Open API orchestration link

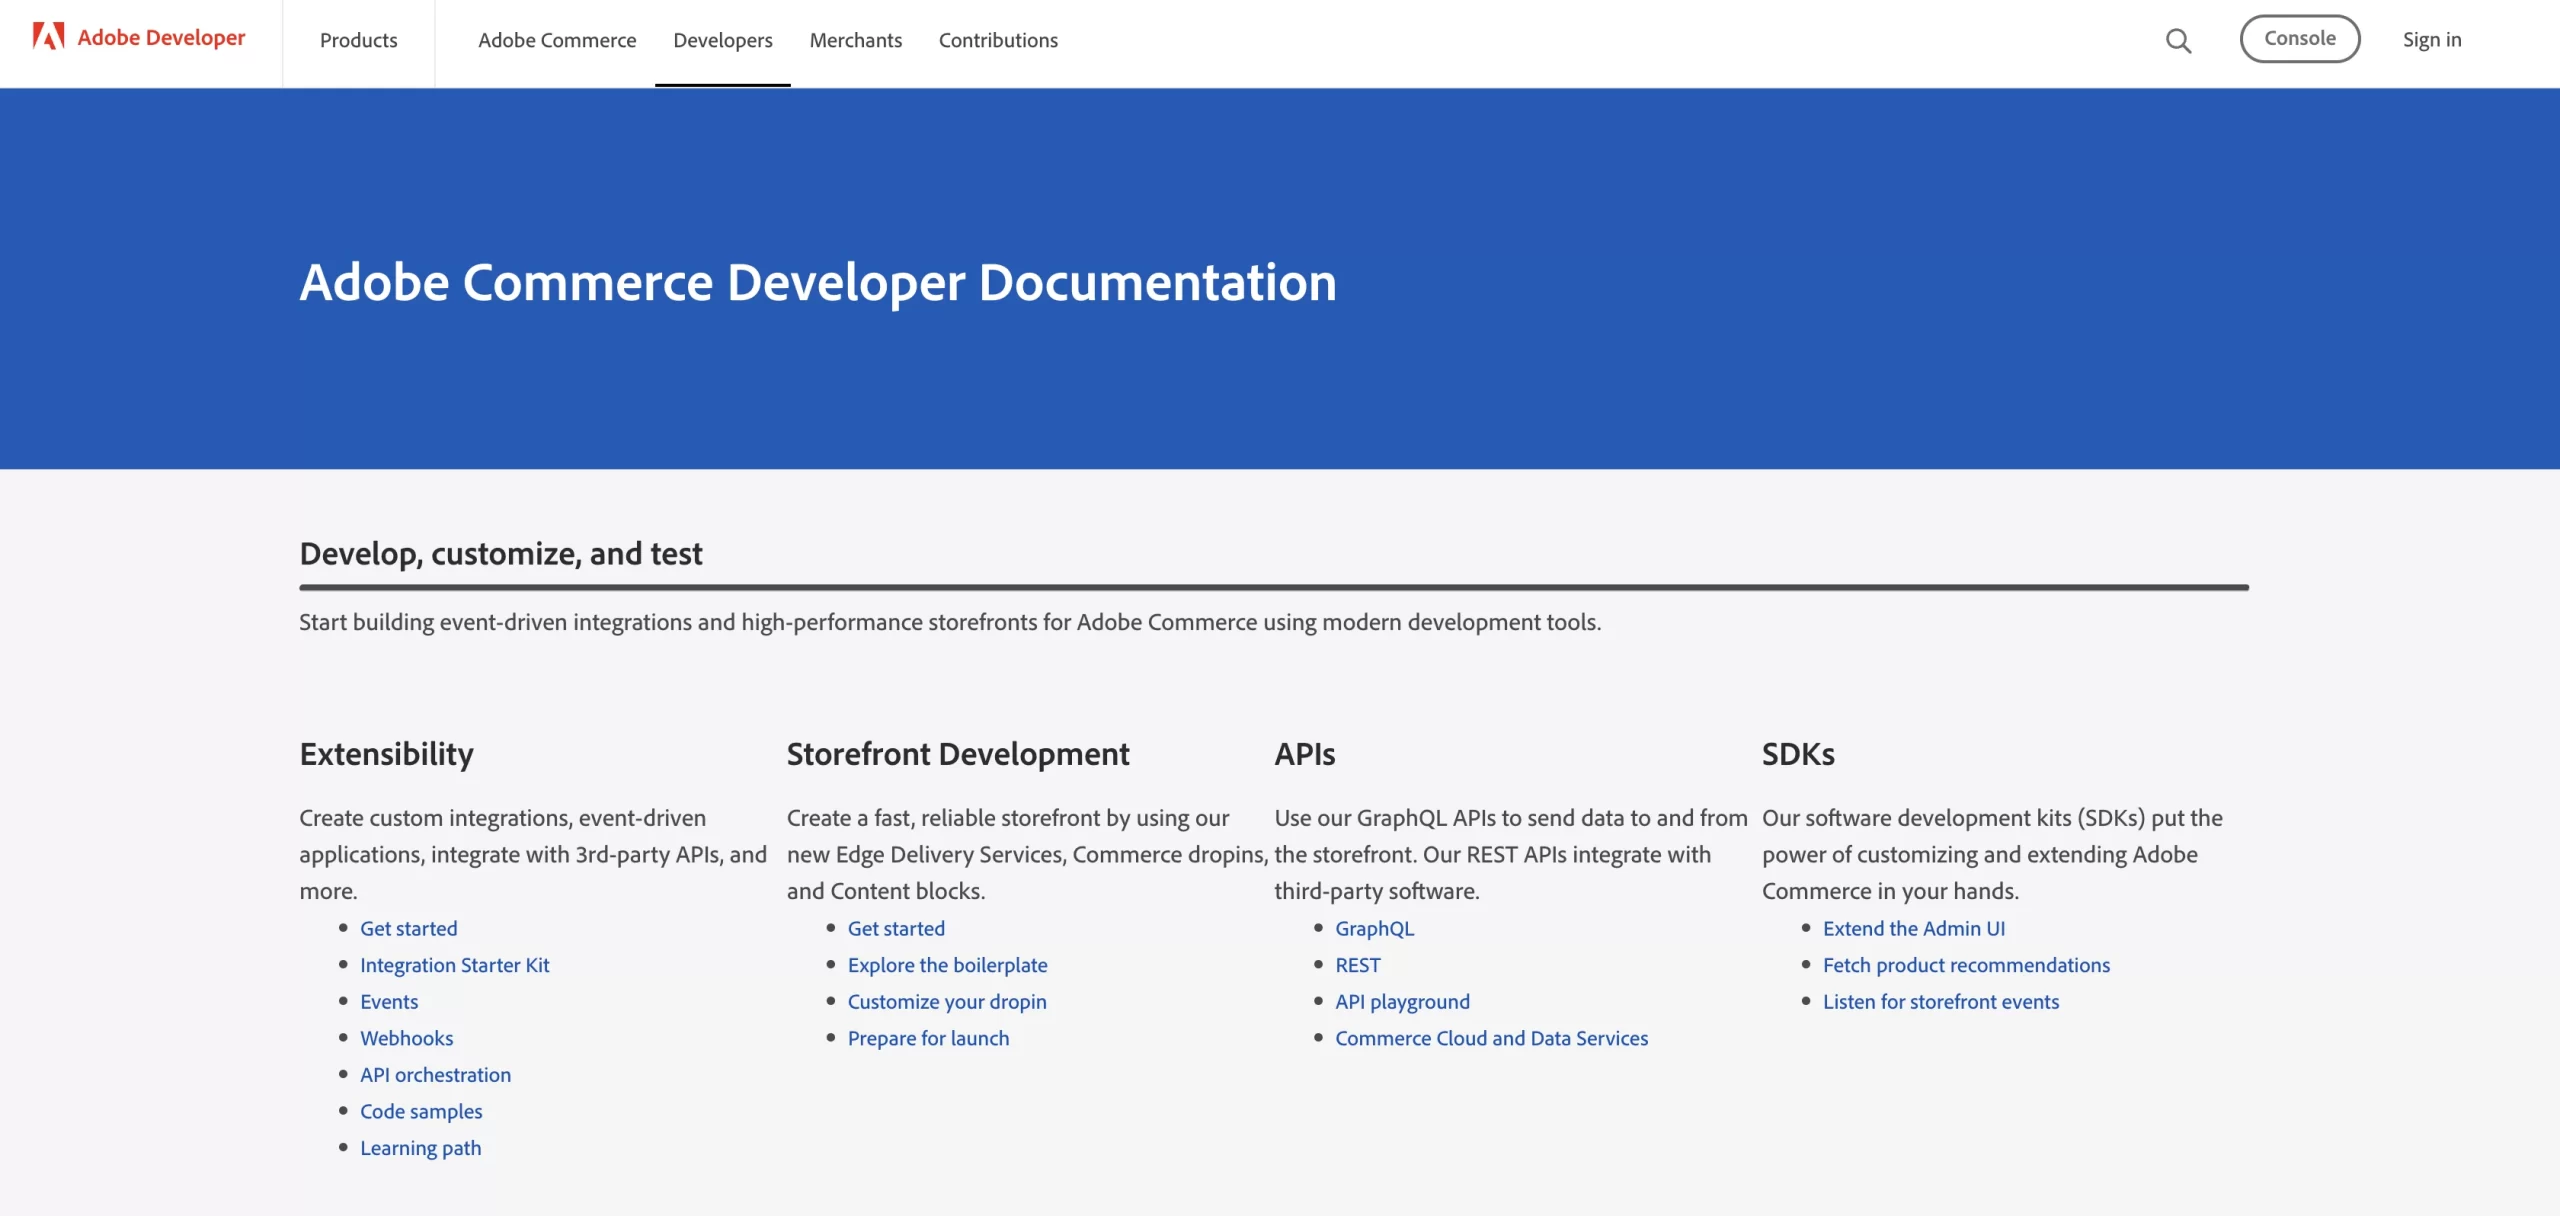coord(435,1075)
